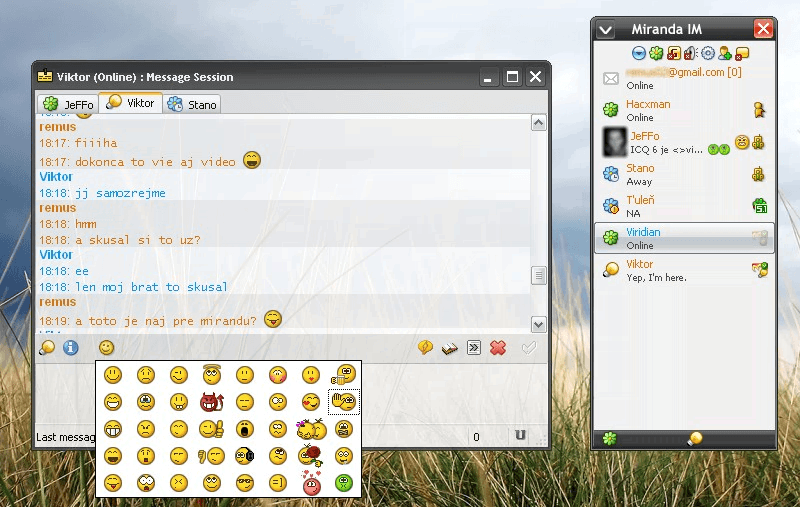Insert the headphones smiley
This screenshot has width=800, height=507.
coord(245,455)
